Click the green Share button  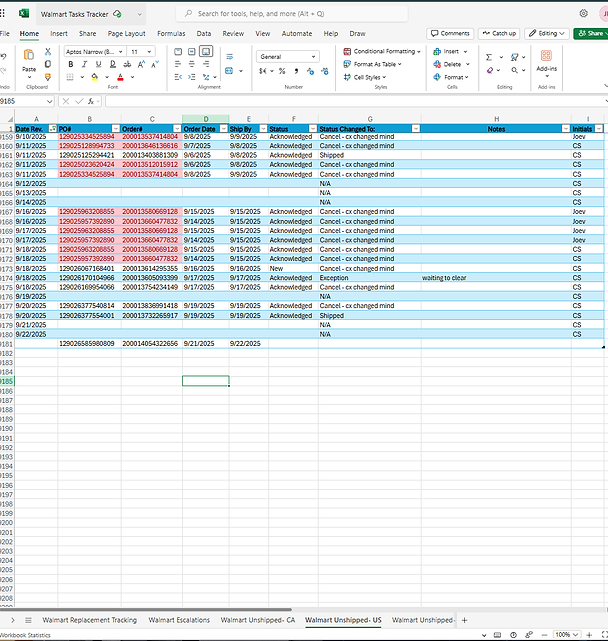point(591,34)
